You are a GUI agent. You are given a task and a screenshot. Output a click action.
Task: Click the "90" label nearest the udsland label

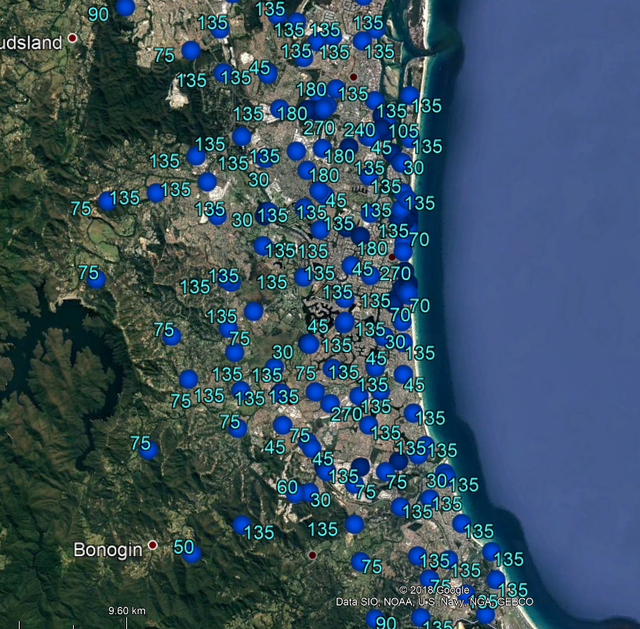(98, 14)
